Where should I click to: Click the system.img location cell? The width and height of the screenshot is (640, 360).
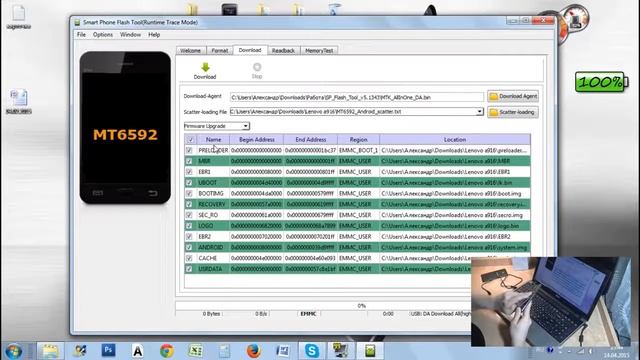(455, 247)
